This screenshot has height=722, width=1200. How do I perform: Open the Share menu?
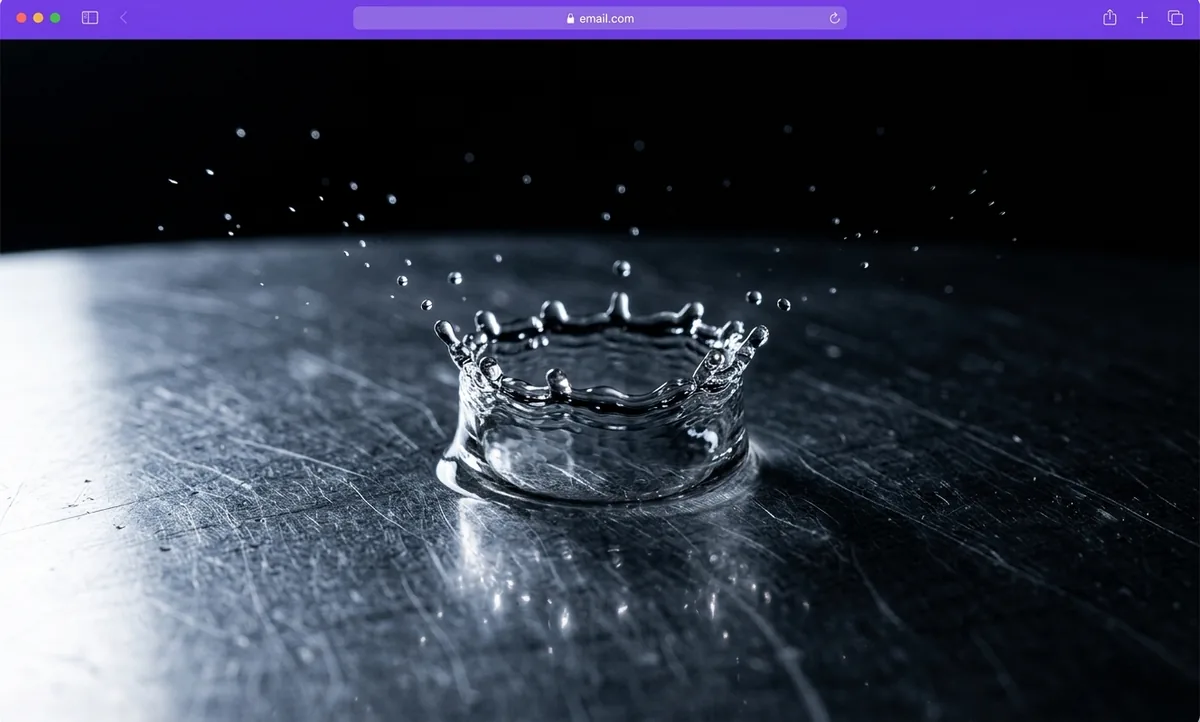coord(1110,18)
